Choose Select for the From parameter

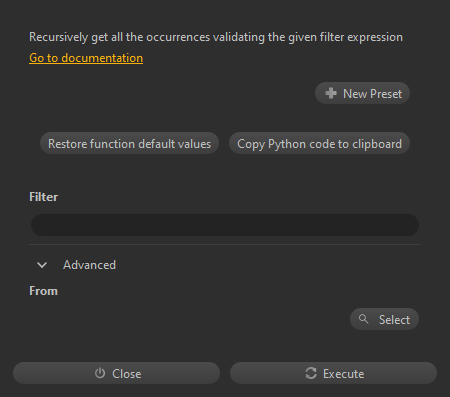pos(384,319)
